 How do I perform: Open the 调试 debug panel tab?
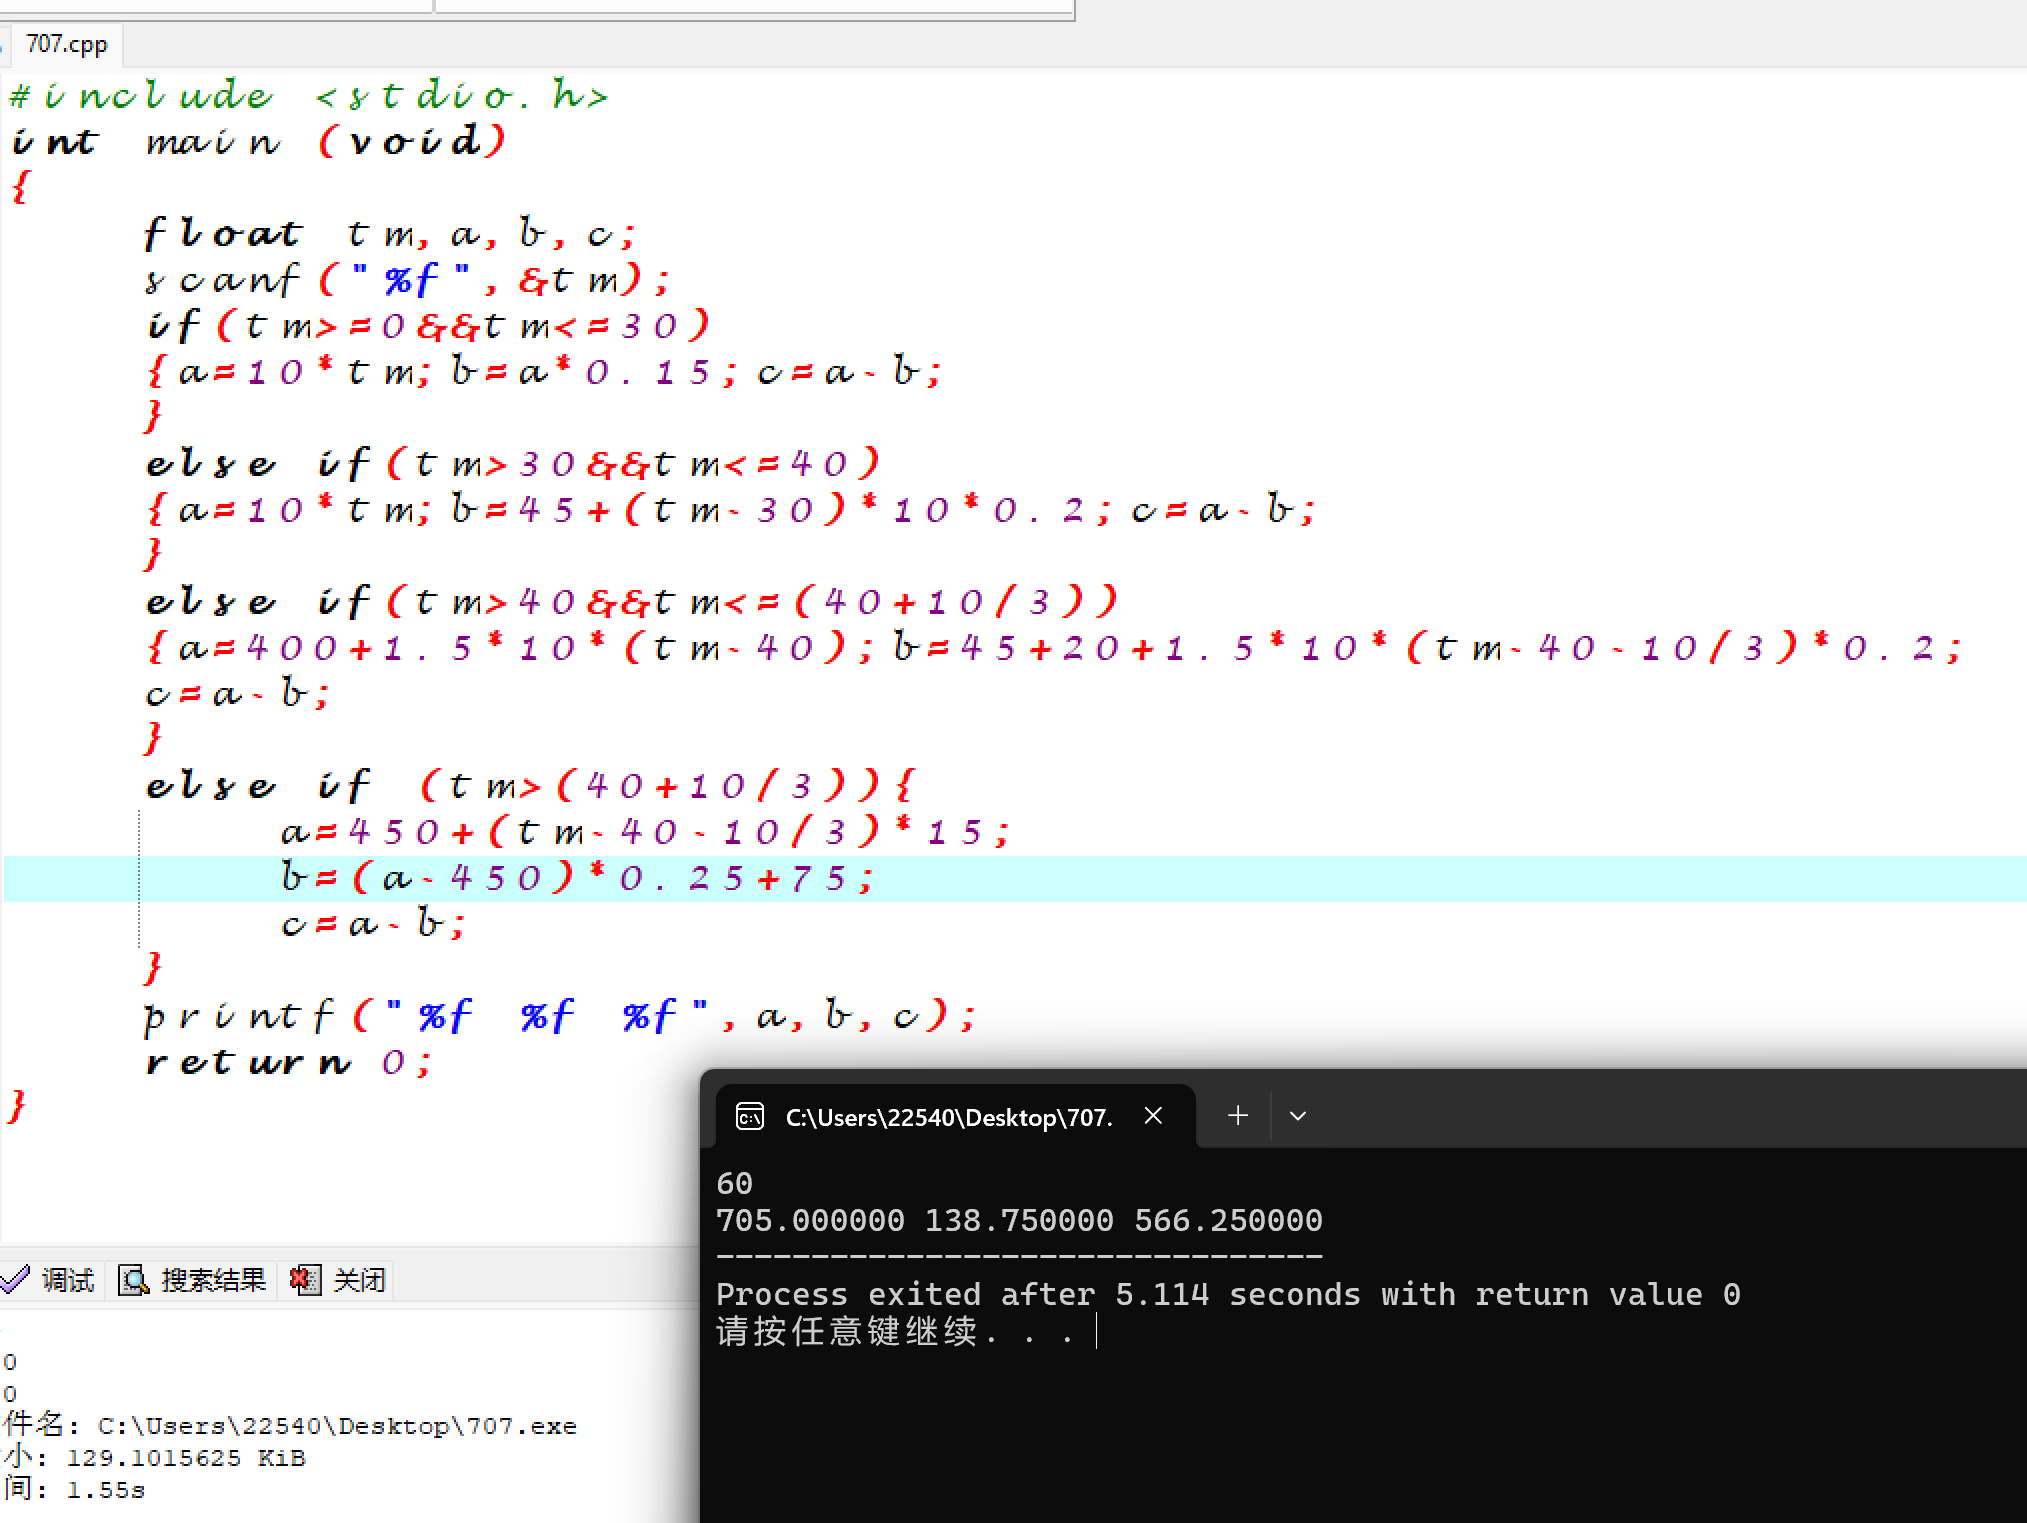coord(66,1280)
